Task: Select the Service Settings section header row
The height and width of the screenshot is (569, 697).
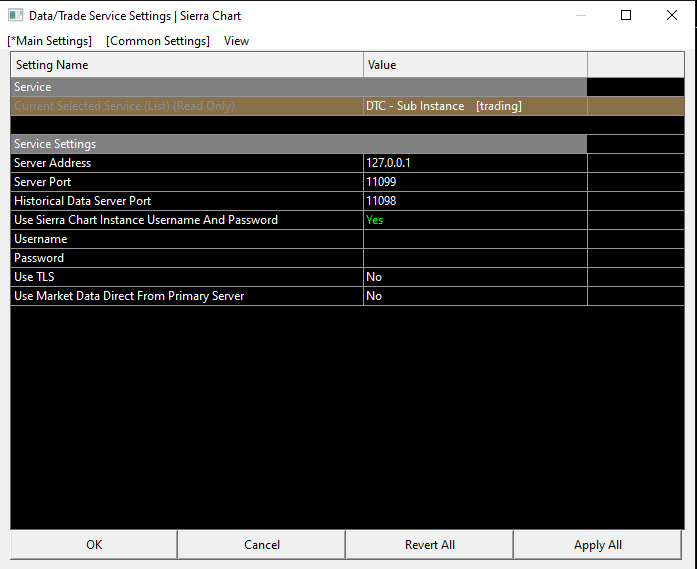Action: point(299,144)
